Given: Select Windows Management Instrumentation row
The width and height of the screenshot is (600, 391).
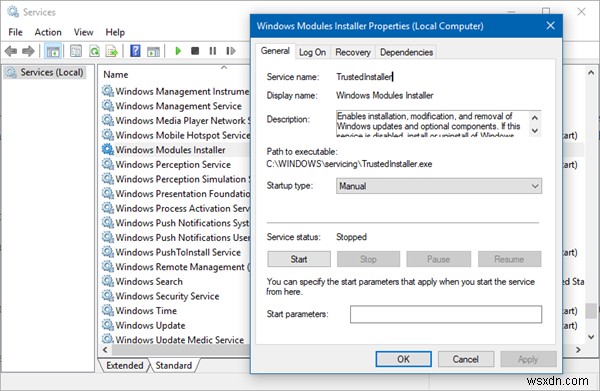Looking at the screenshot, I should [x=175, y=91].
